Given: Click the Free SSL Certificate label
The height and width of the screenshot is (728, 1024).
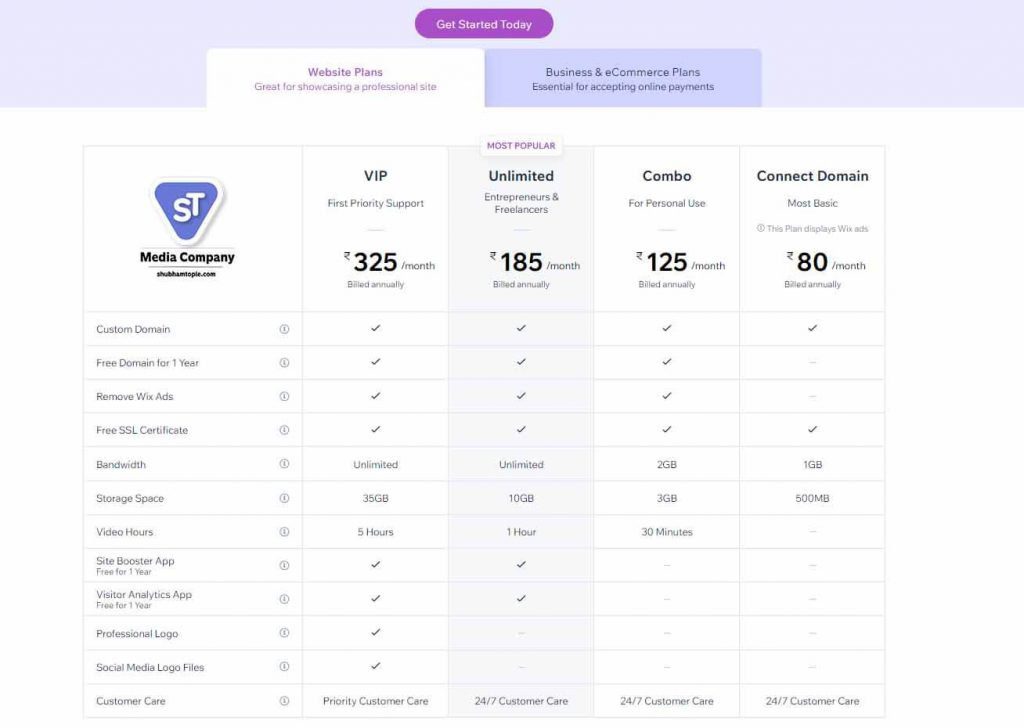Looking at the screenshot, I should click(x=142, y=430).
